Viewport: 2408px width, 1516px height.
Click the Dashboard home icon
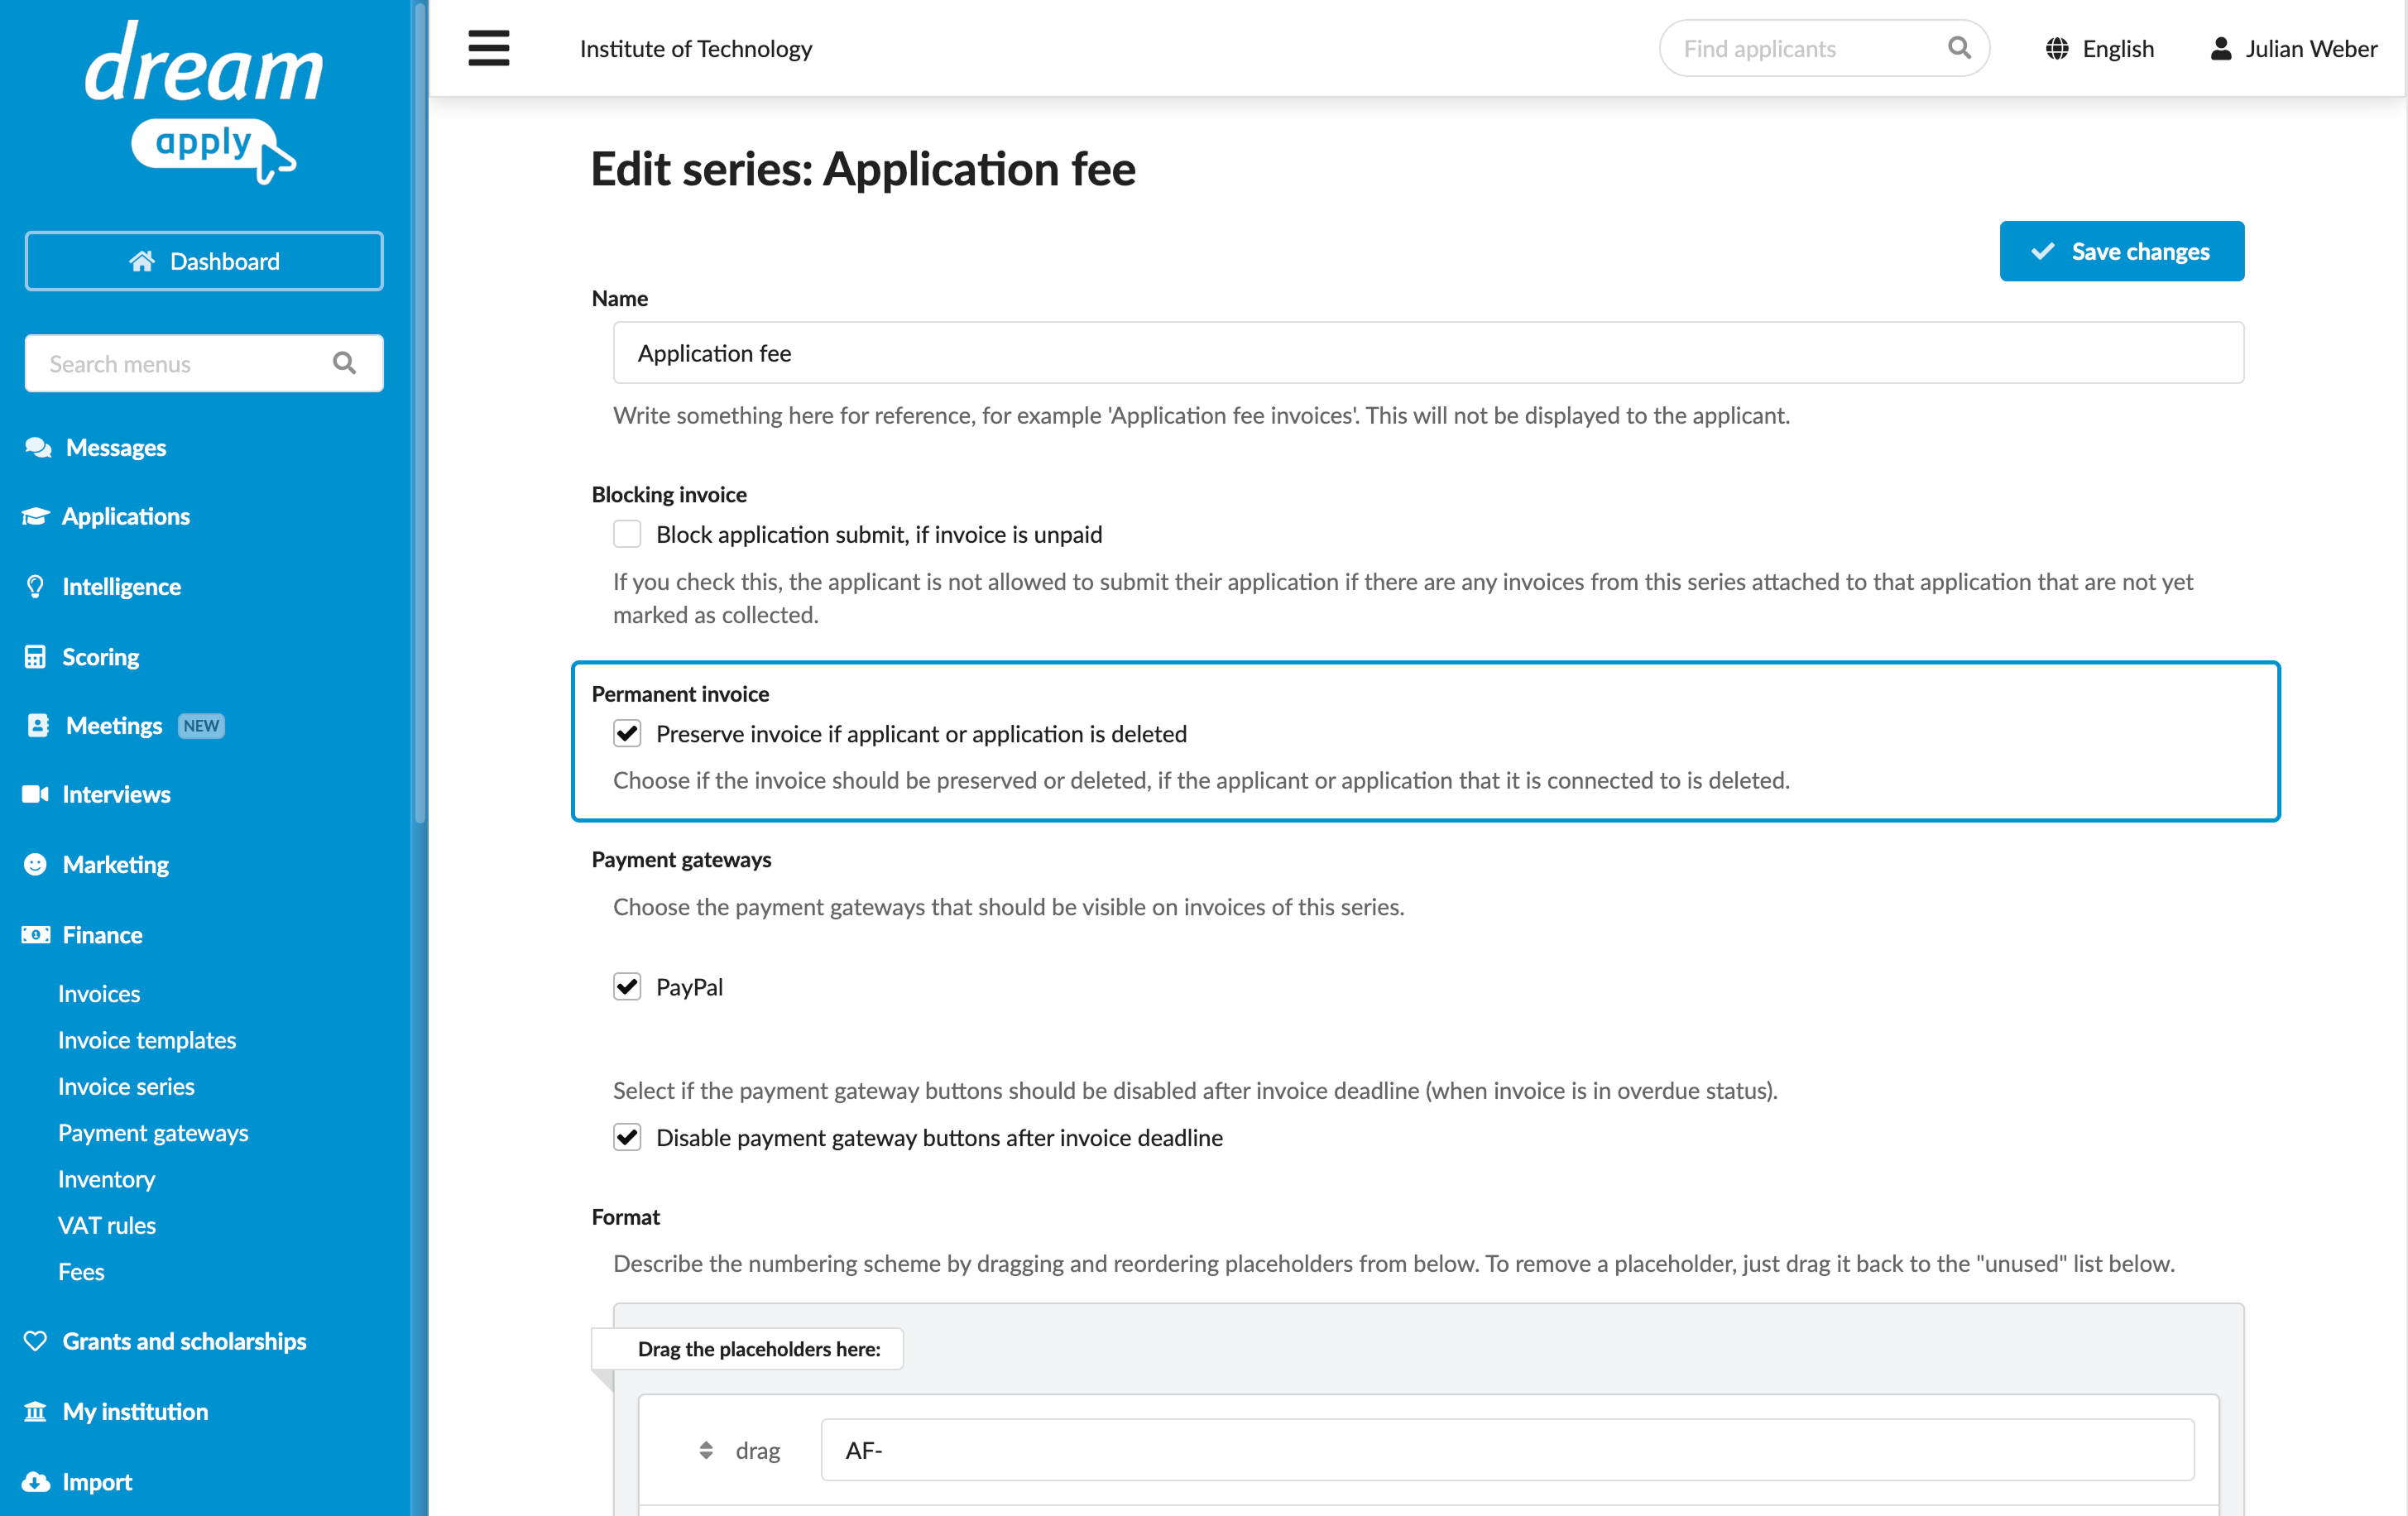point(142,261)
